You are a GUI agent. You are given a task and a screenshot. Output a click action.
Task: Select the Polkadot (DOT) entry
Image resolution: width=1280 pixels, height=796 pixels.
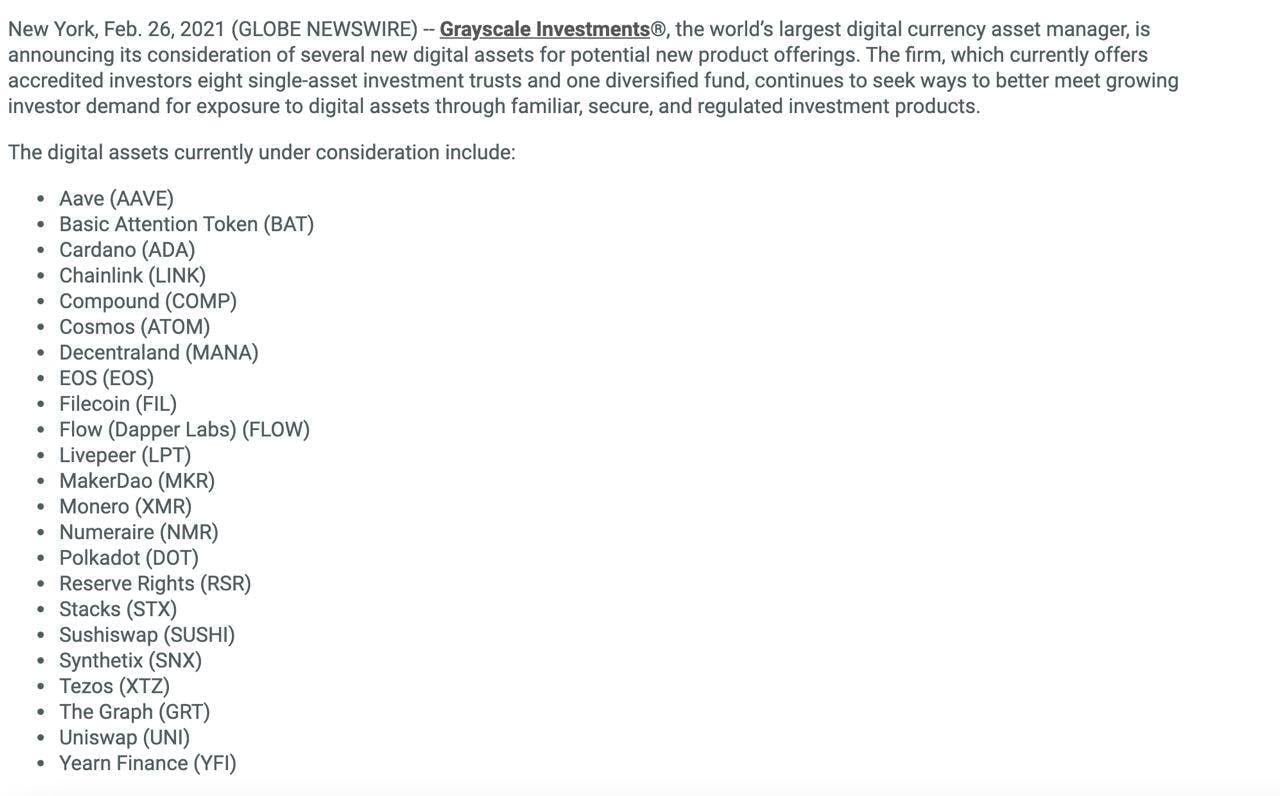click(x=129, y=558)
